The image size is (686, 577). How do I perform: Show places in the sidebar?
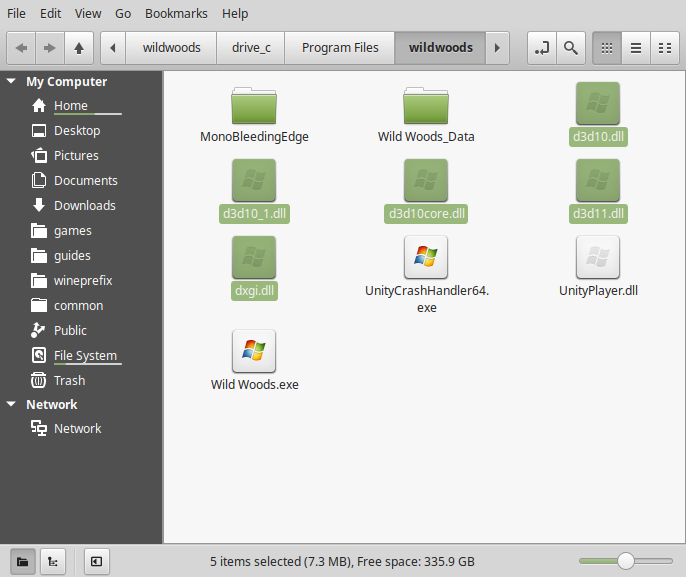pyautogui.click(x=22, y=561)
